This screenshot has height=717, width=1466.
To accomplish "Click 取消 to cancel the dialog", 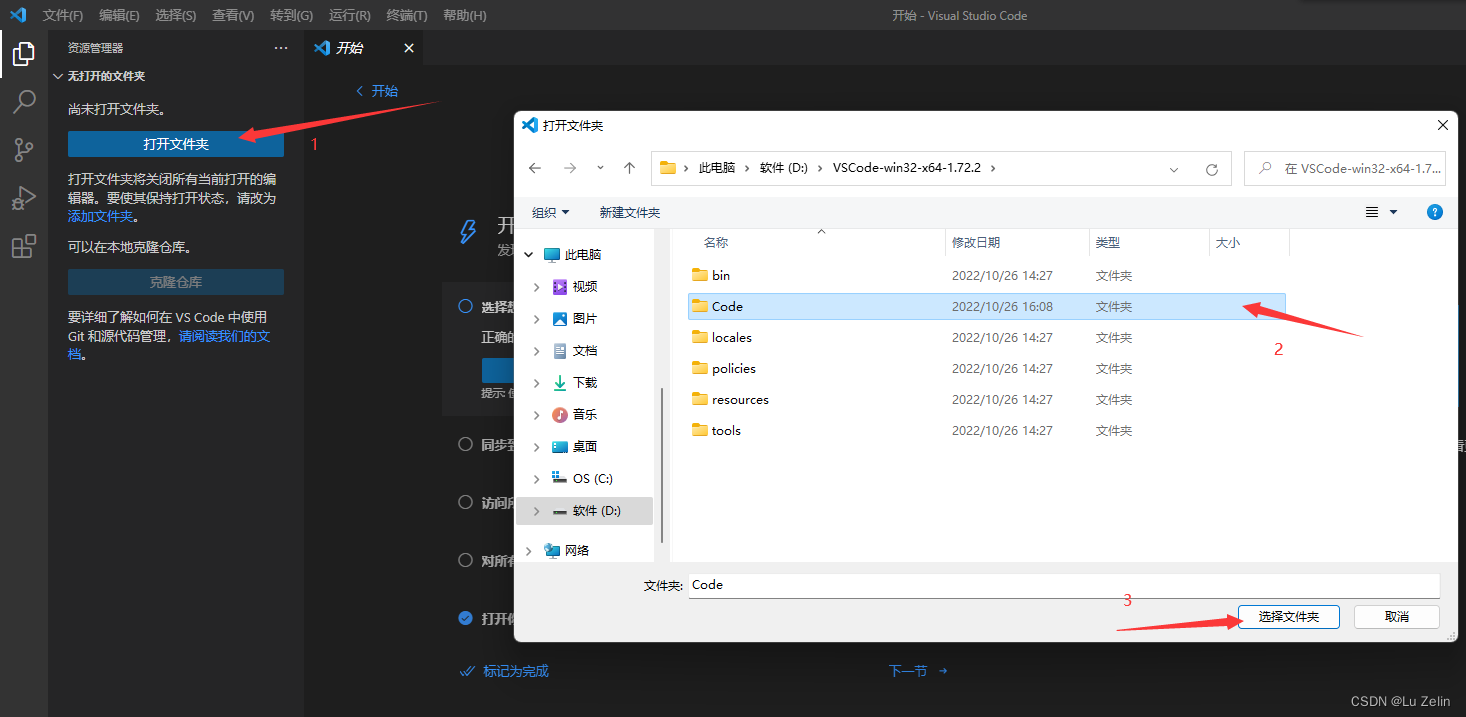I will (x=1397, y=617).
